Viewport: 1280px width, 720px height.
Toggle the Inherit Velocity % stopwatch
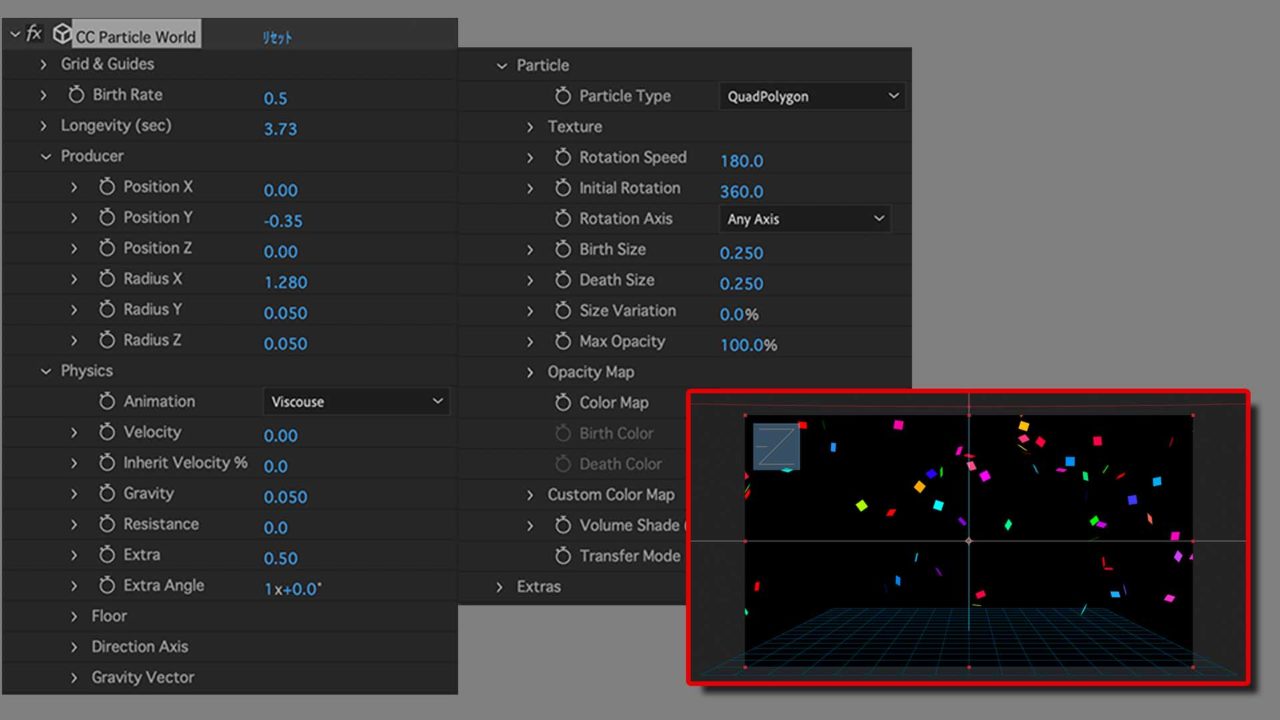107,463
